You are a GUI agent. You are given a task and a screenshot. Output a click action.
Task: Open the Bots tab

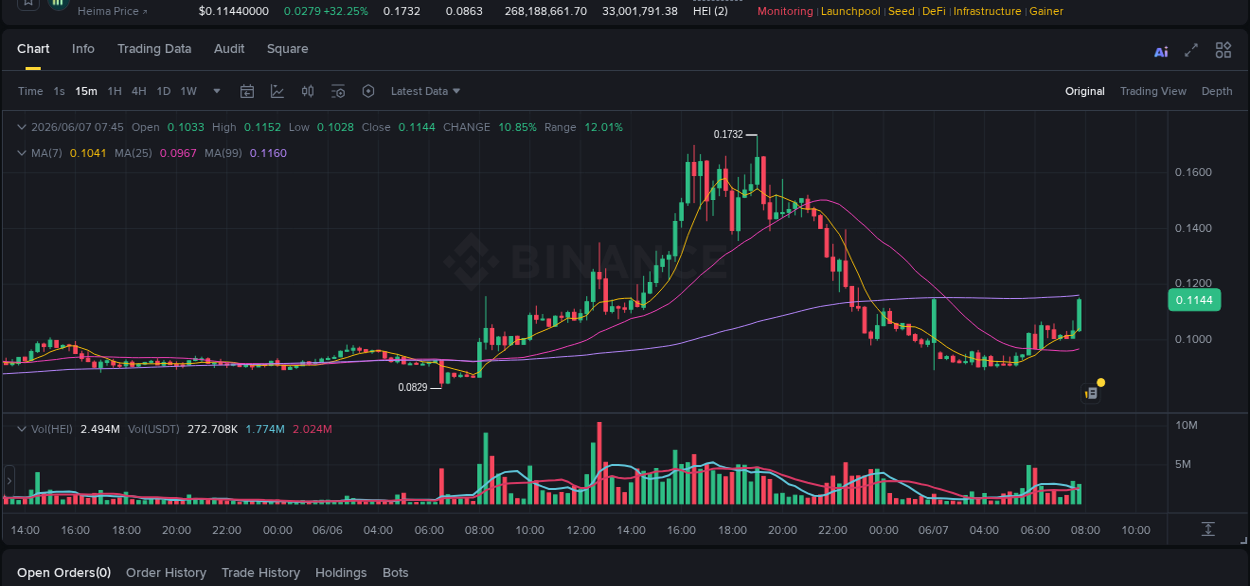tap(396, 572)
